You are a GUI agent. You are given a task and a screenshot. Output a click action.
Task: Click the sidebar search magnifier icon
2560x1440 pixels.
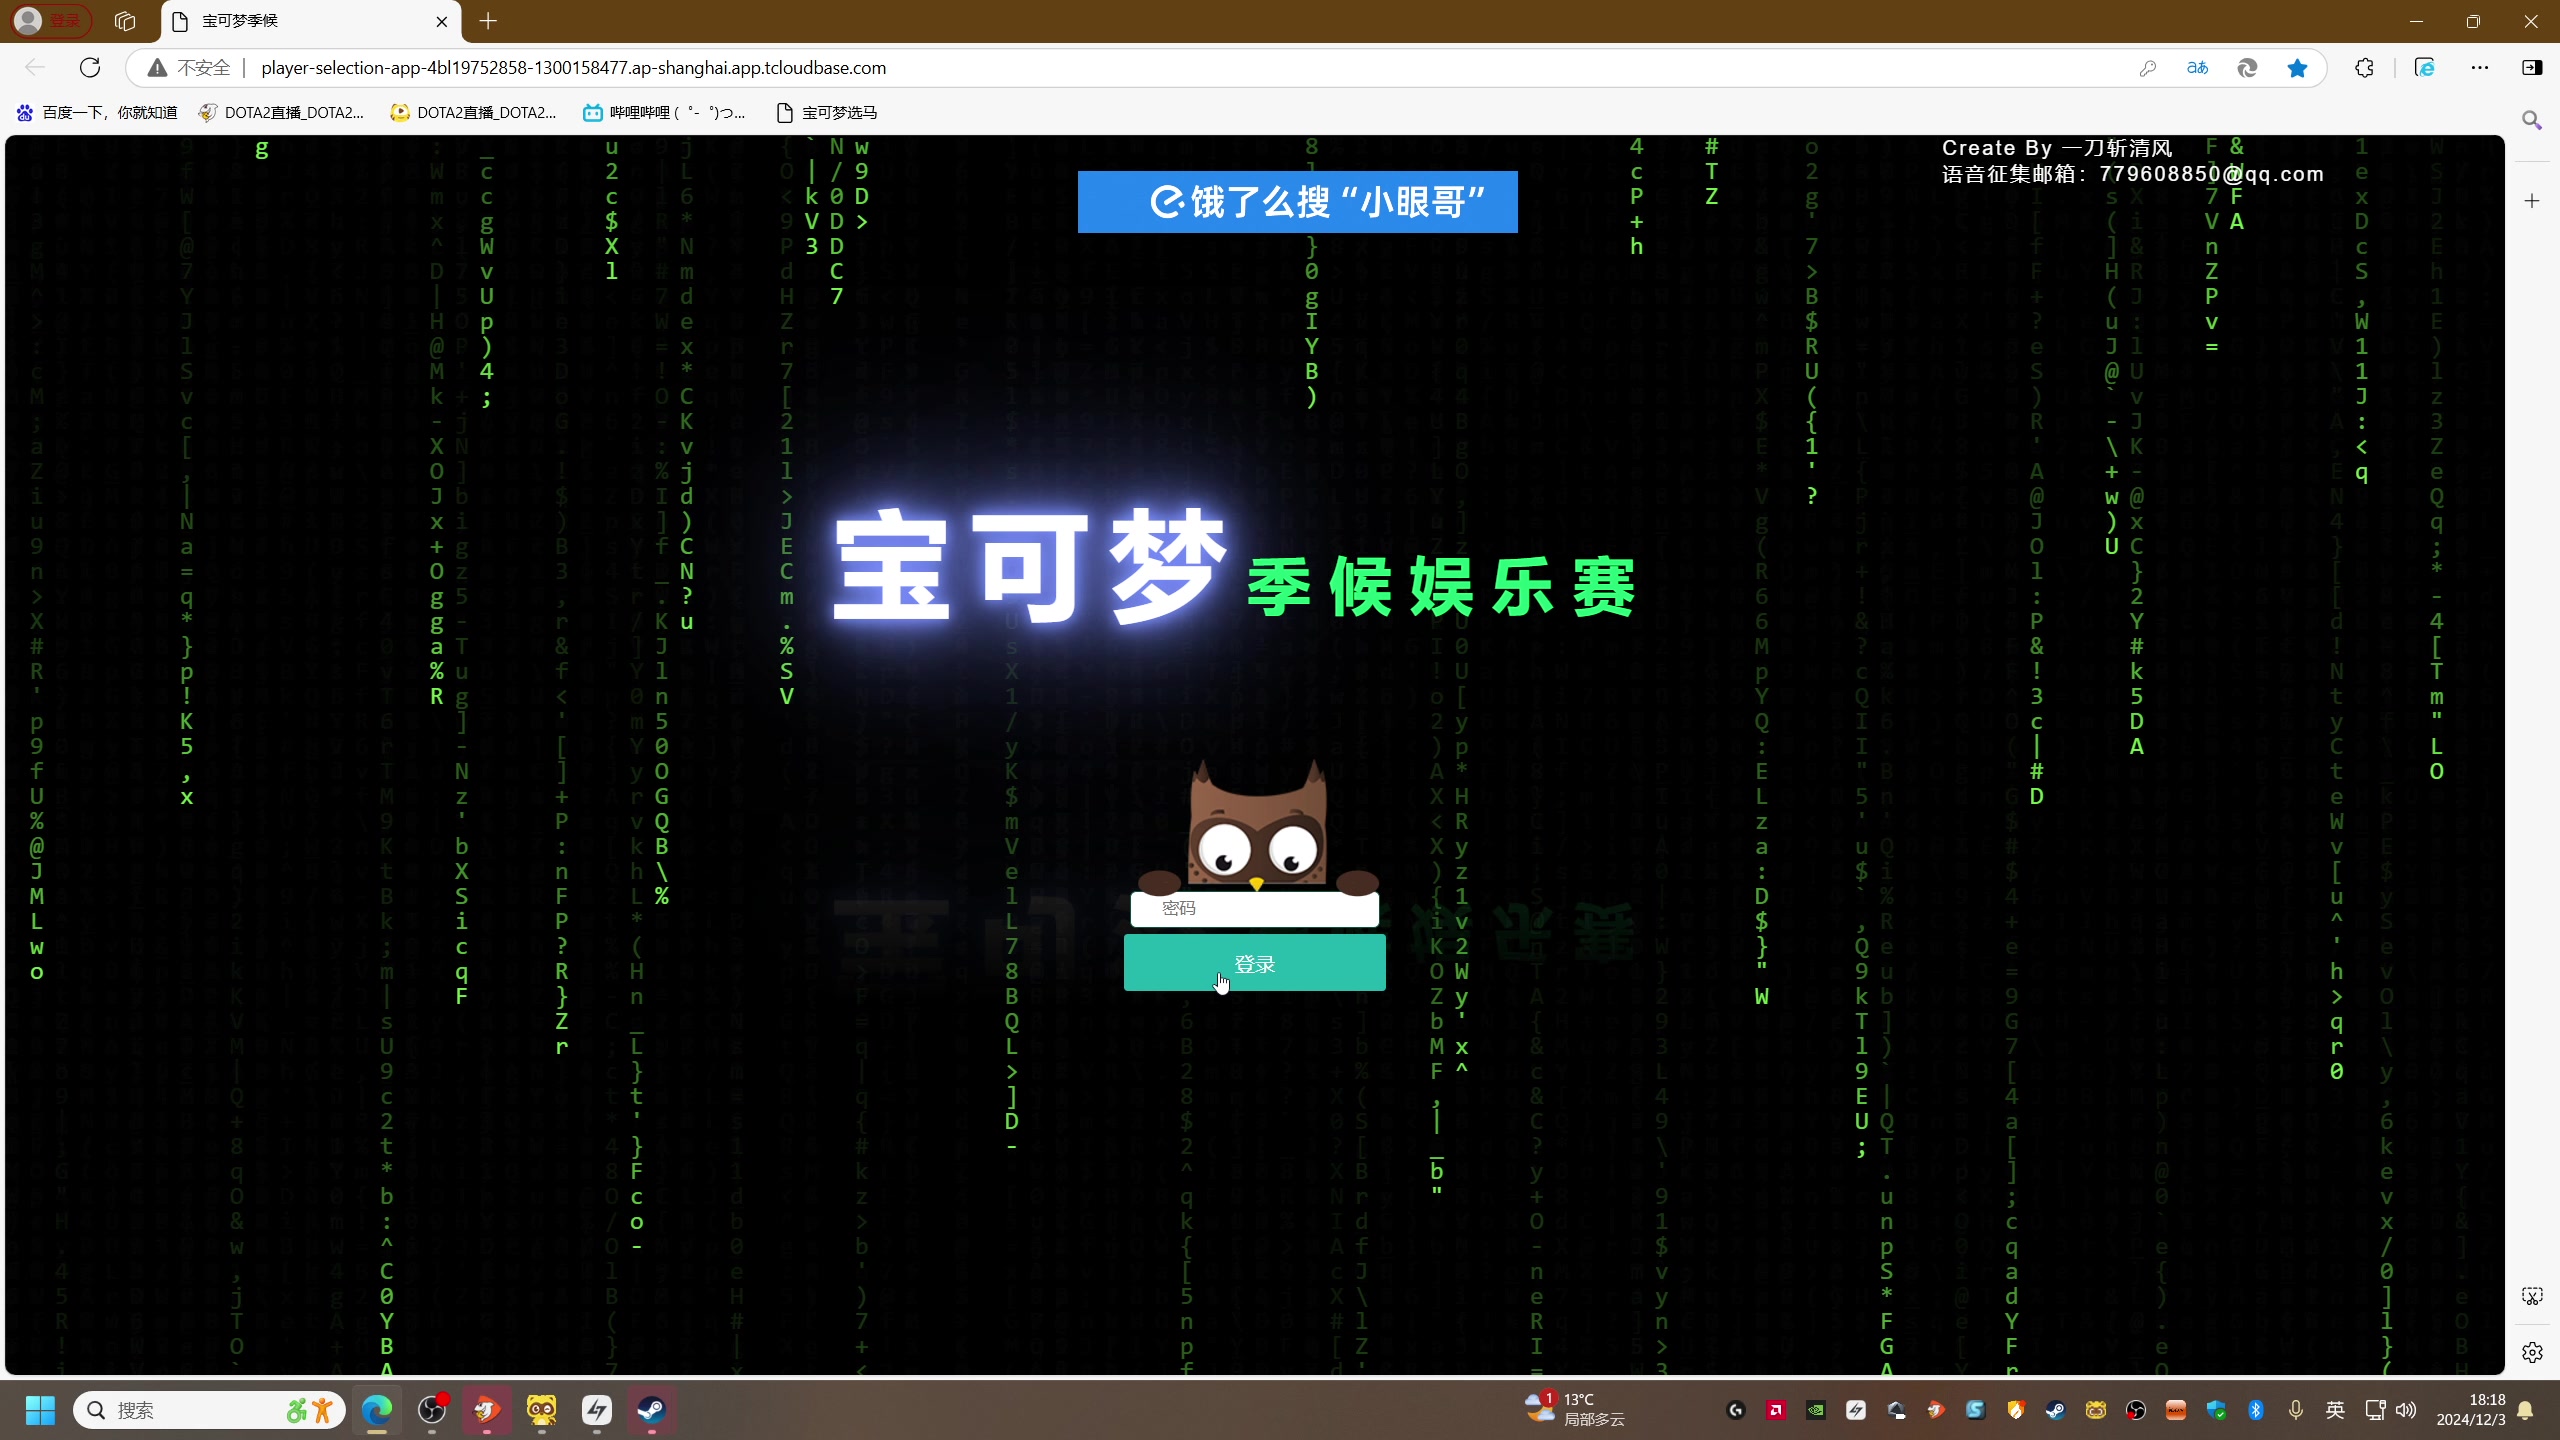[2532, 120]
